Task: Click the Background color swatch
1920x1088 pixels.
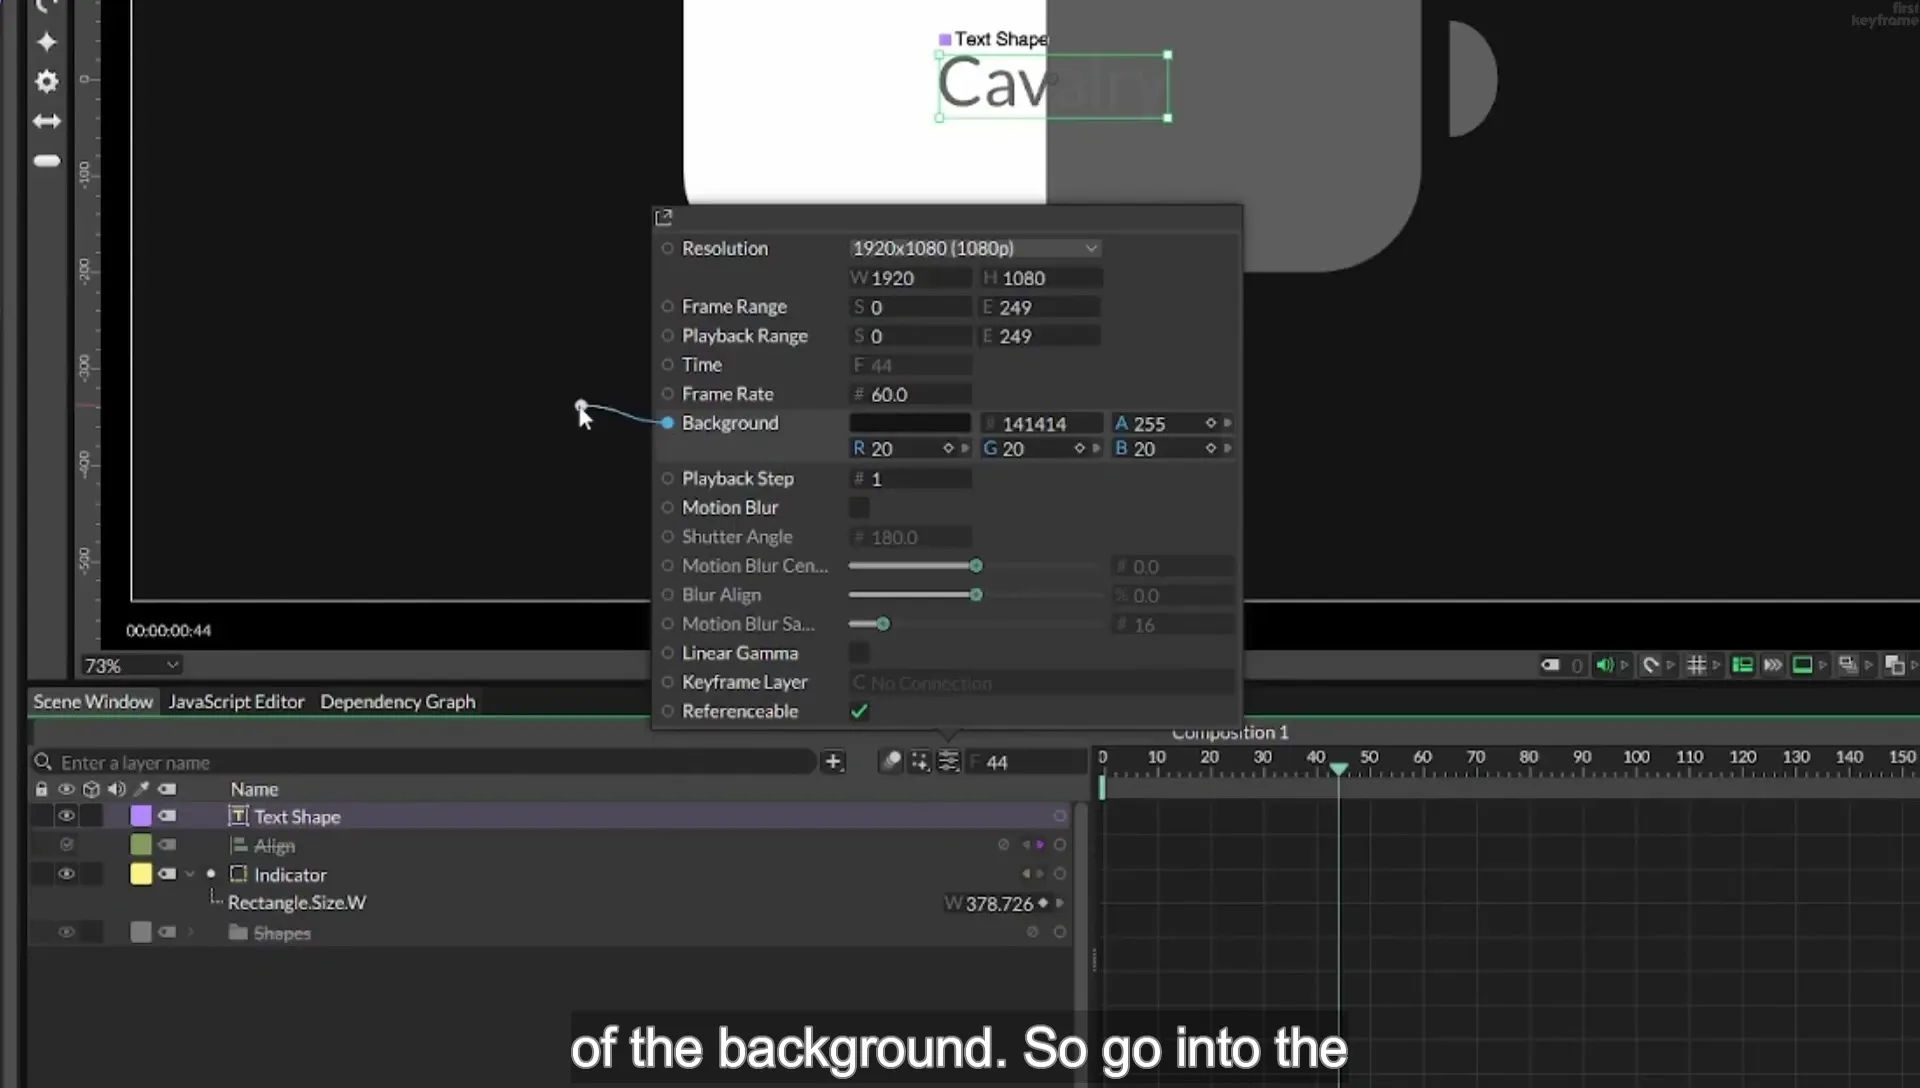Action: (910, 423)
